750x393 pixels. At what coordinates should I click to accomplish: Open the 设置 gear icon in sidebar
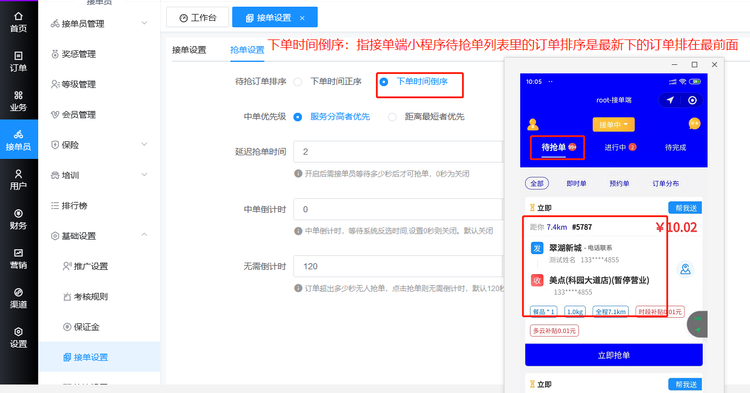tap(18, 338)
